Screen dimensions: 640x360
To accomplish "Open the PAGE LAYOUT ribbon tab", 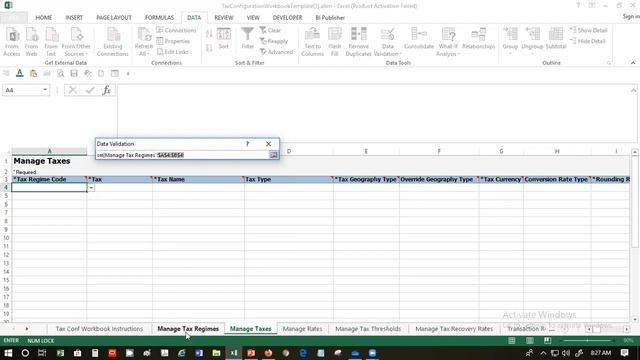I will [x=114, y=18].
